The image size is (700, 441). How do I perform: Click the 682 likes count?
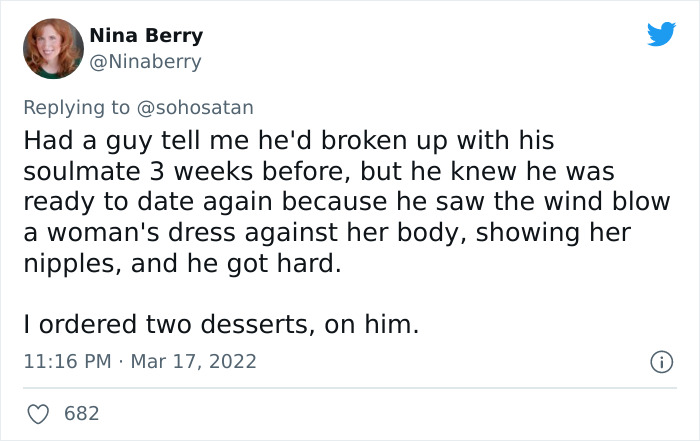pos(81,413)
